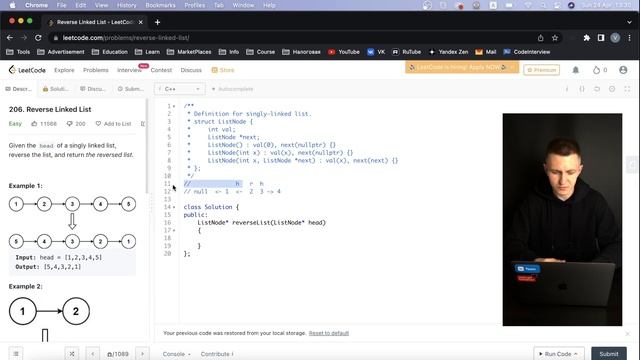
Task: Click the Example 1 linked list diagram
Action: click(x=72, y=223)
